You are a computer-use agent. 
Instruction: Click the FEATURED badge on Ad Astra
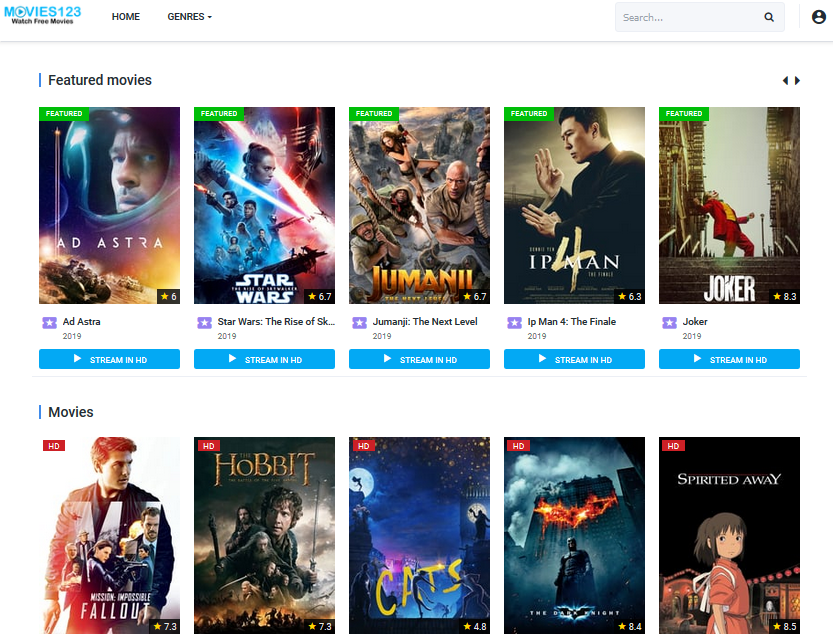pos(64,114)
